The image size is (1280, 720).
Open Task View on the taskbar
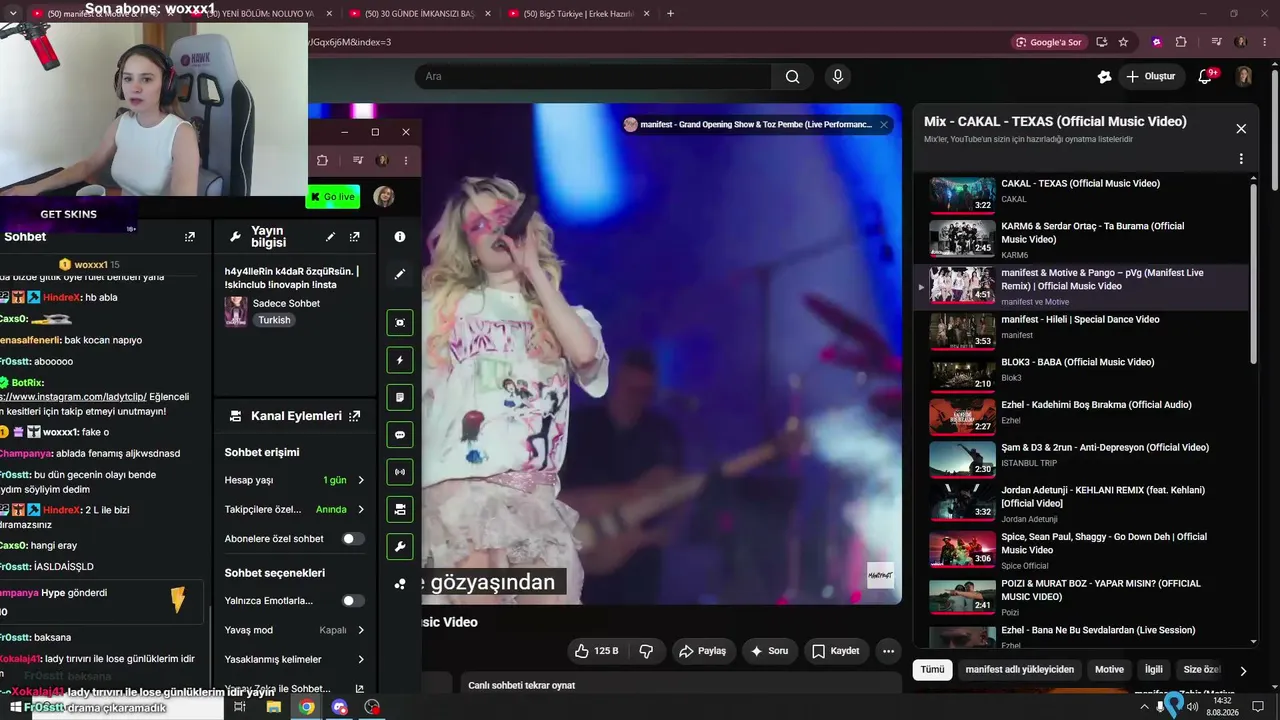click(240, 707)
